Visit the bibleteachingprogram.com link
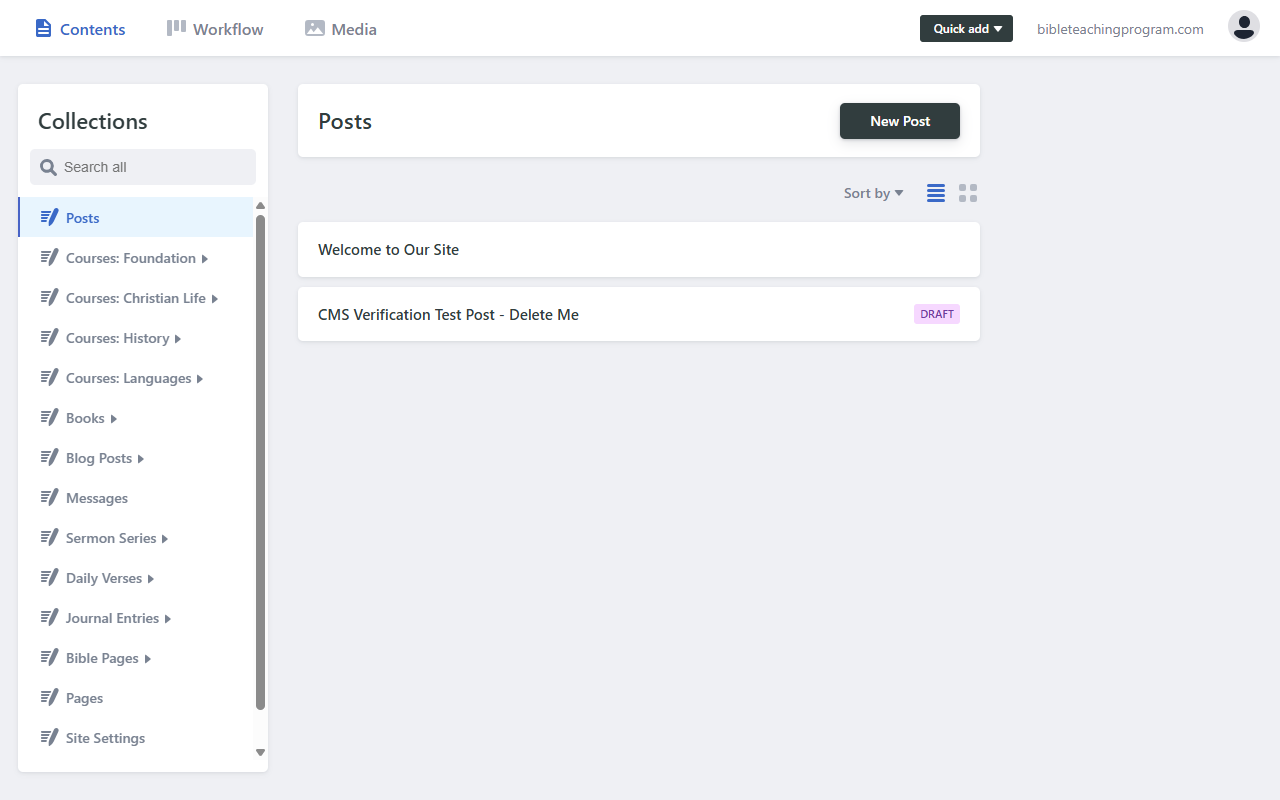This screenshot has height=800, width=1280. (x=1119, y=29)
